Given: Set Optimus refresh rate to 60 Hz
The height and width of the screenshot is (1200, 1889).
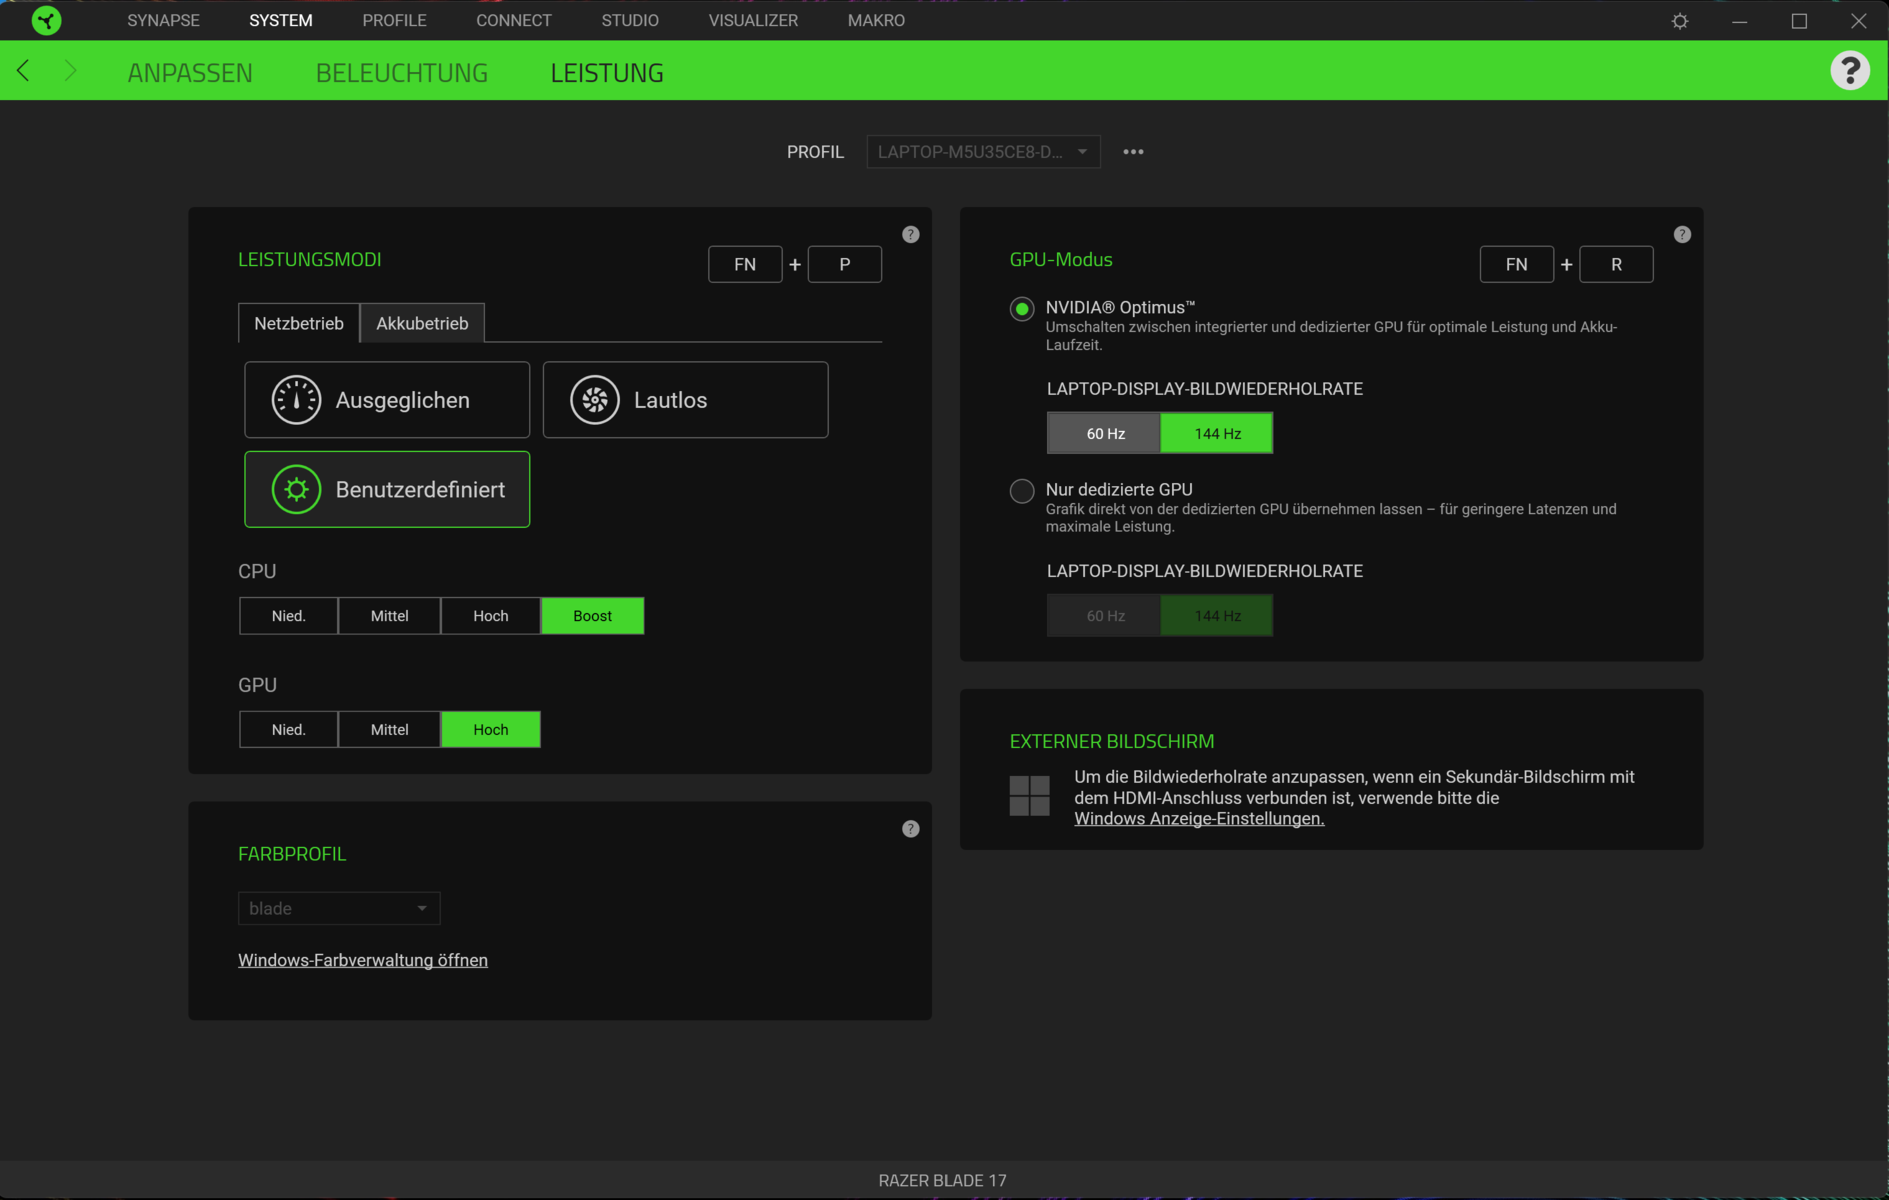Looking at the screenshot, I should point(1104,433).
